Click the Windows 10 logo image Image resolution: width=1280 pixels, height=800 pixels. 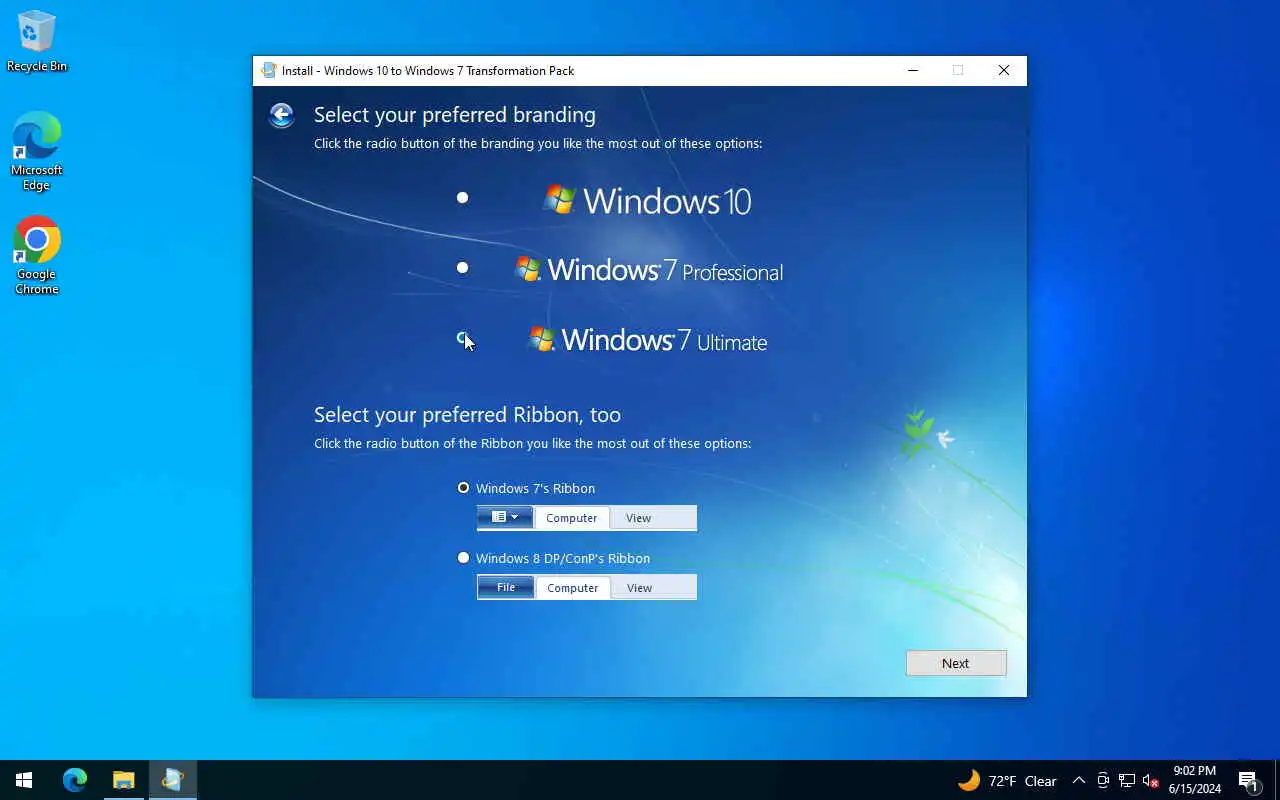[x=646, y=200]
